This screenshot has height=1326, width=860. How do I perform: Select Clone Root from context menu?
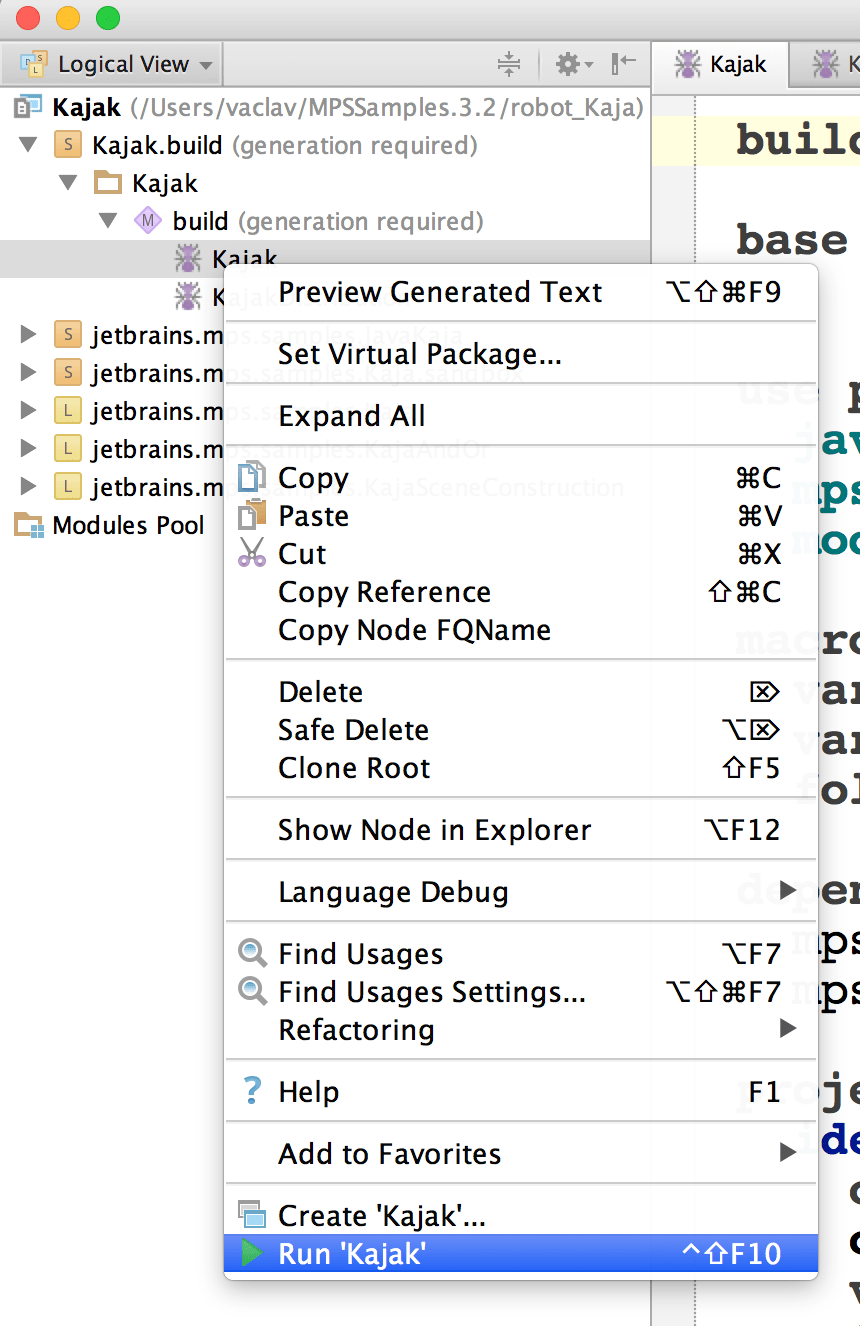point(354,768)
